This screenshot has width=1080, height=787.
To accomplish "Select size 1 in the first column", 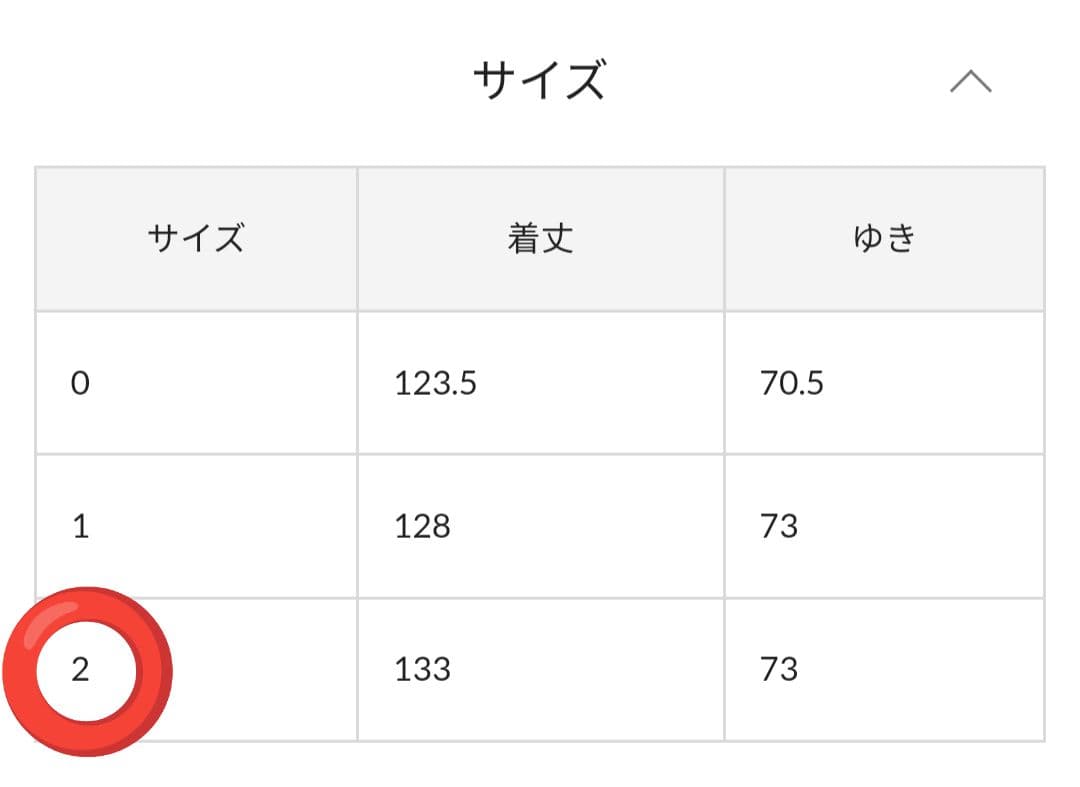I will coord(80,526).
